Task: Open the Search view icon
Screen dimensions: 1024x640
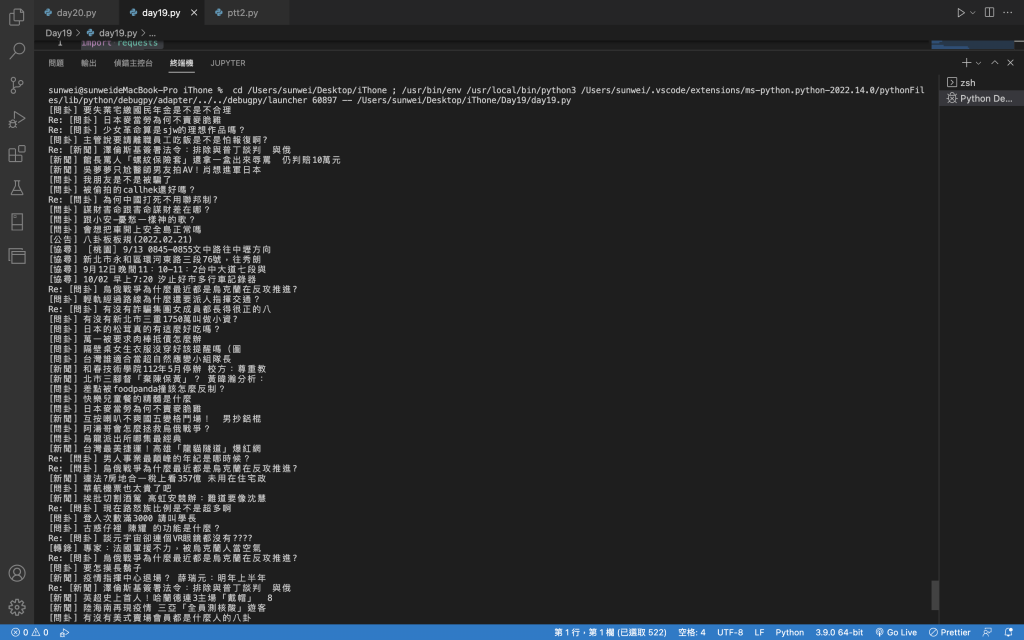Action: coord(17,51)
